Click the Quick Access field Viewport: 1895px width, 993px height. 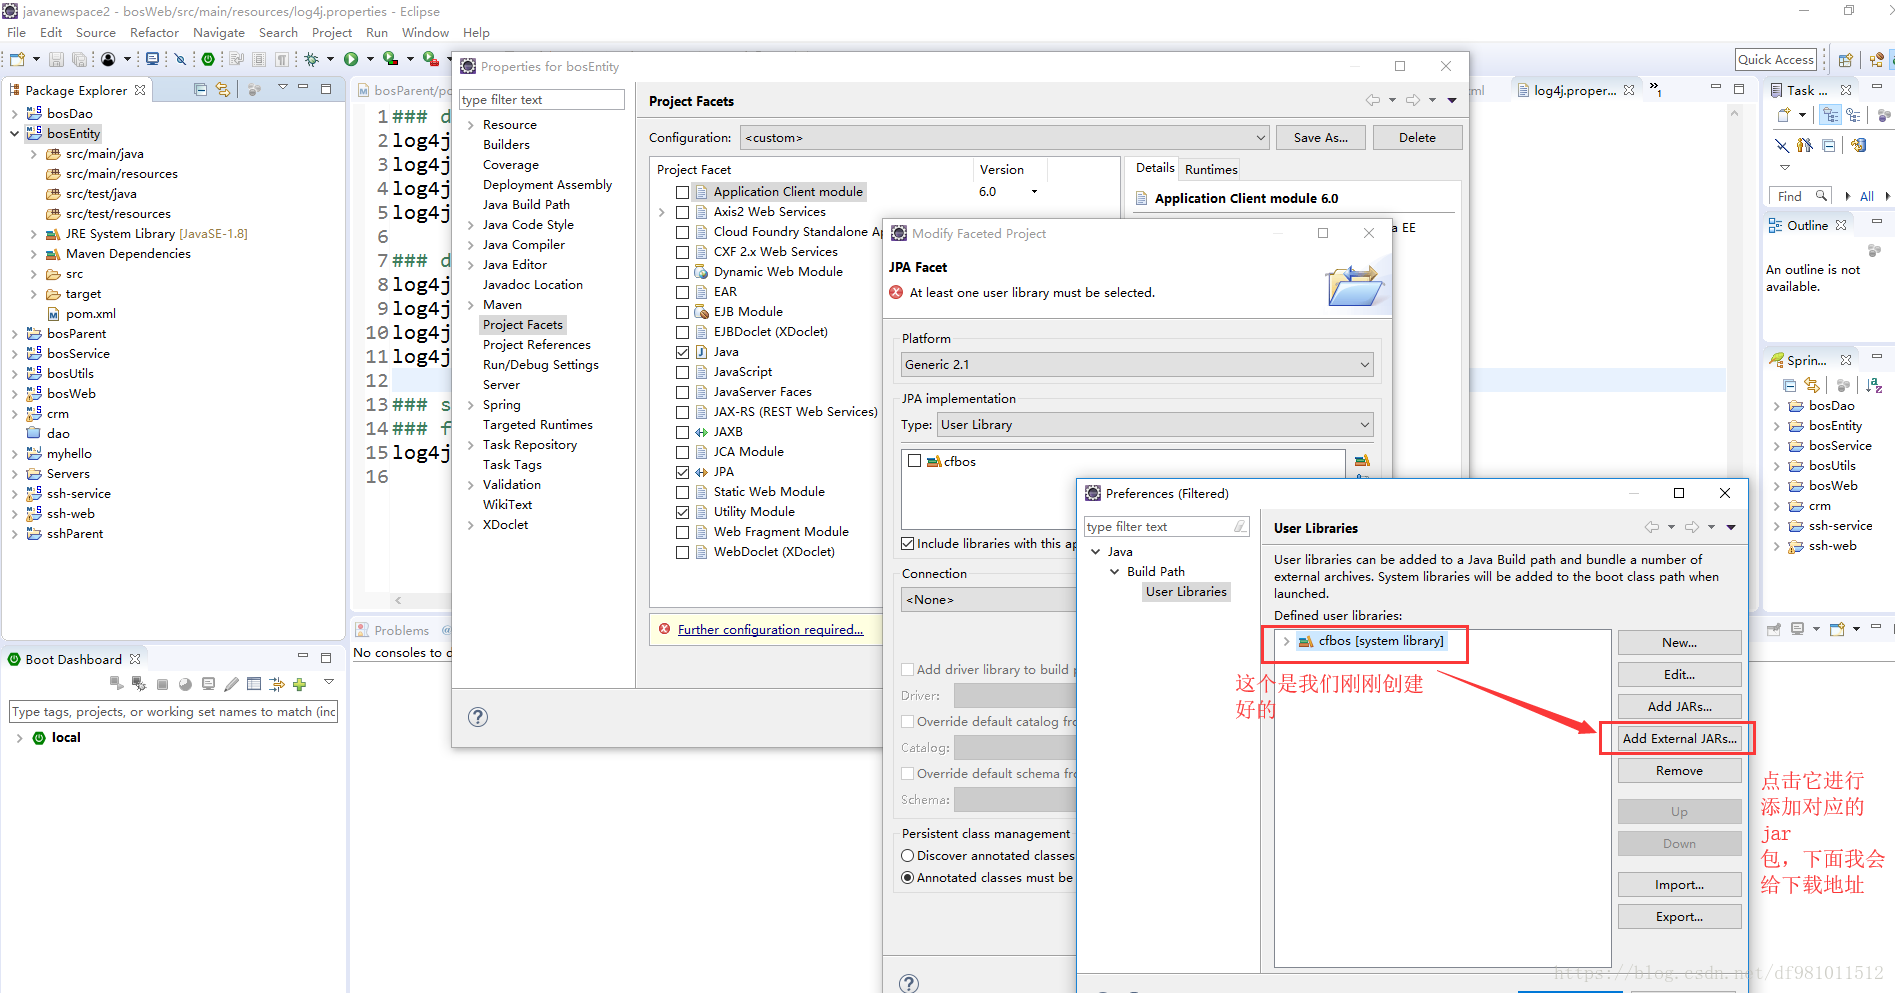1775,60
